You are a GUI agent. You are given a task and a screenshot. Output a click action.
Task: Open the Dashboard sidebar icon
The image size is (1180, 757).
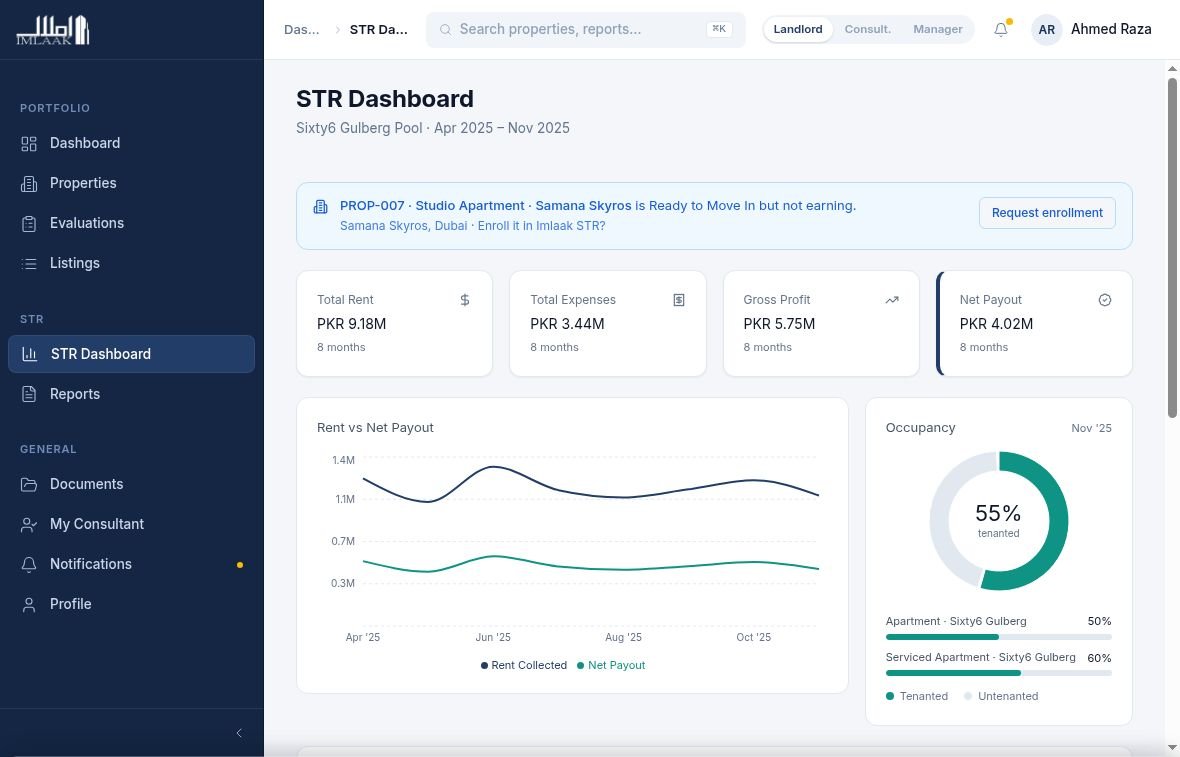coord(29,144)
